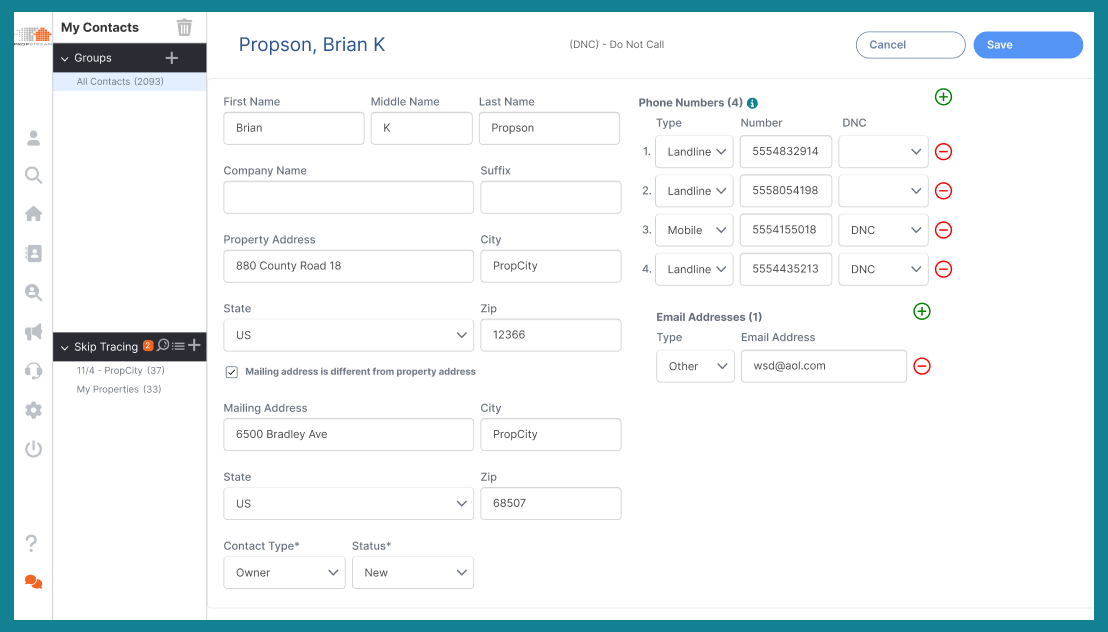Viewport: 1108px width, 632px height.
Task: Open the Home dashboard icon
Action: pos(33,213)
